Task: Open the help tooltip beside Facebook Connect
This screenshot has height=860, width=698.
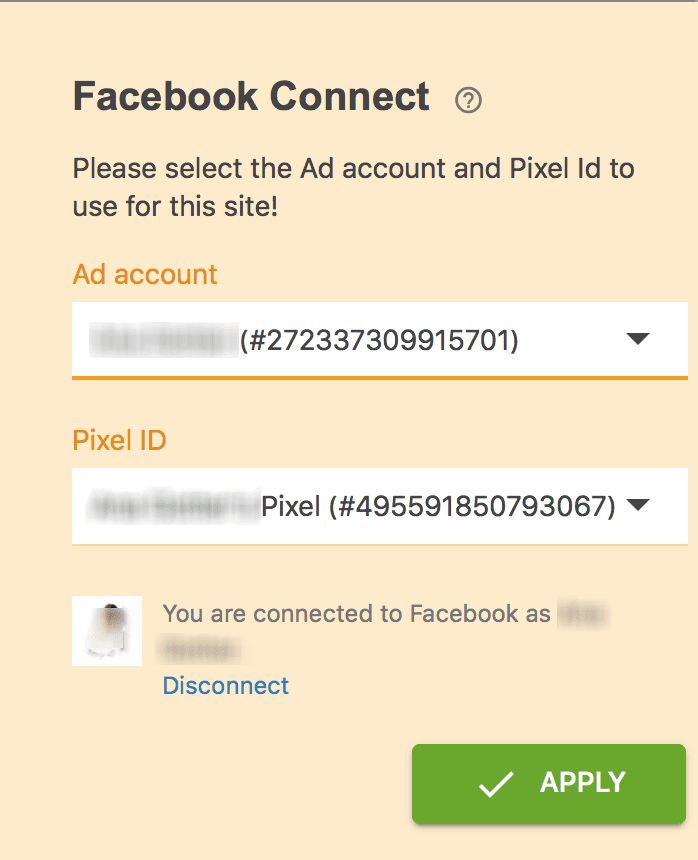Action: point(468,100)
